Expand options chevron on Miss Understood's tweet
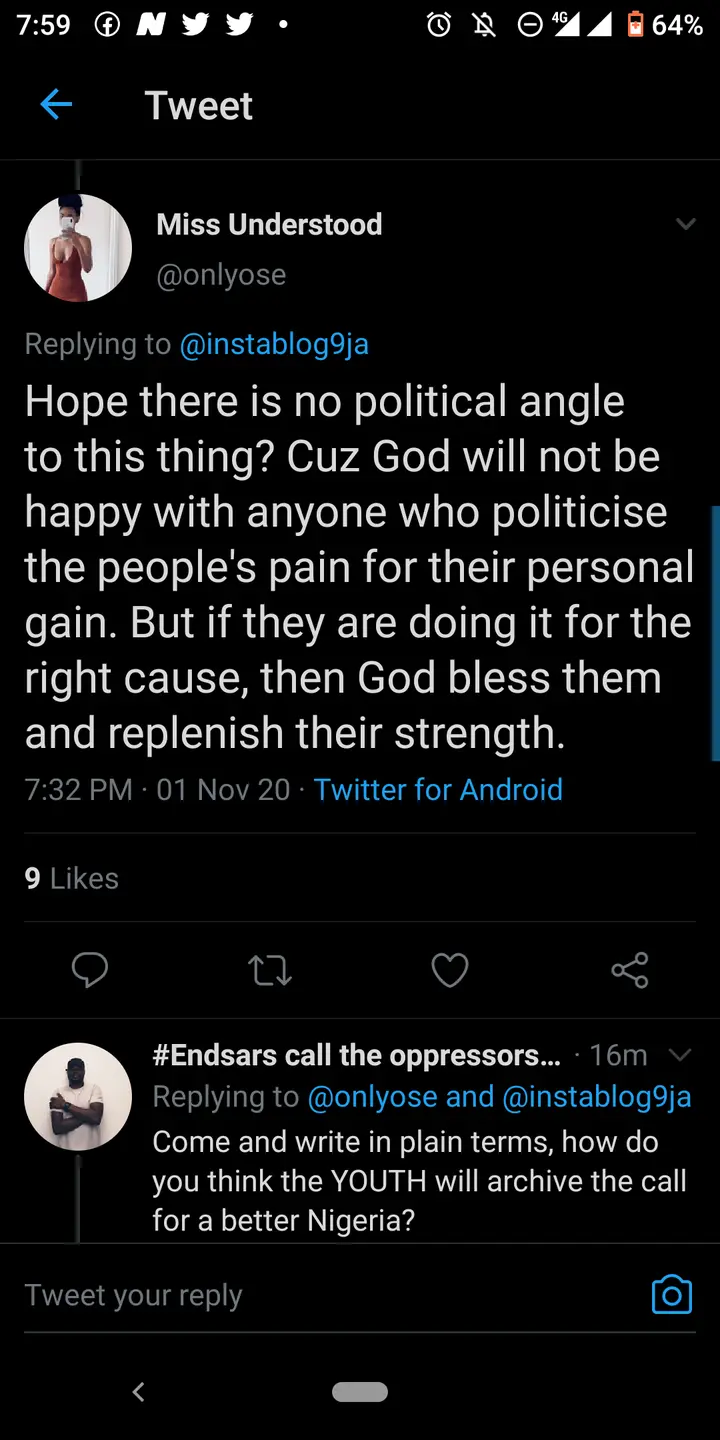 tap(685, 224)
